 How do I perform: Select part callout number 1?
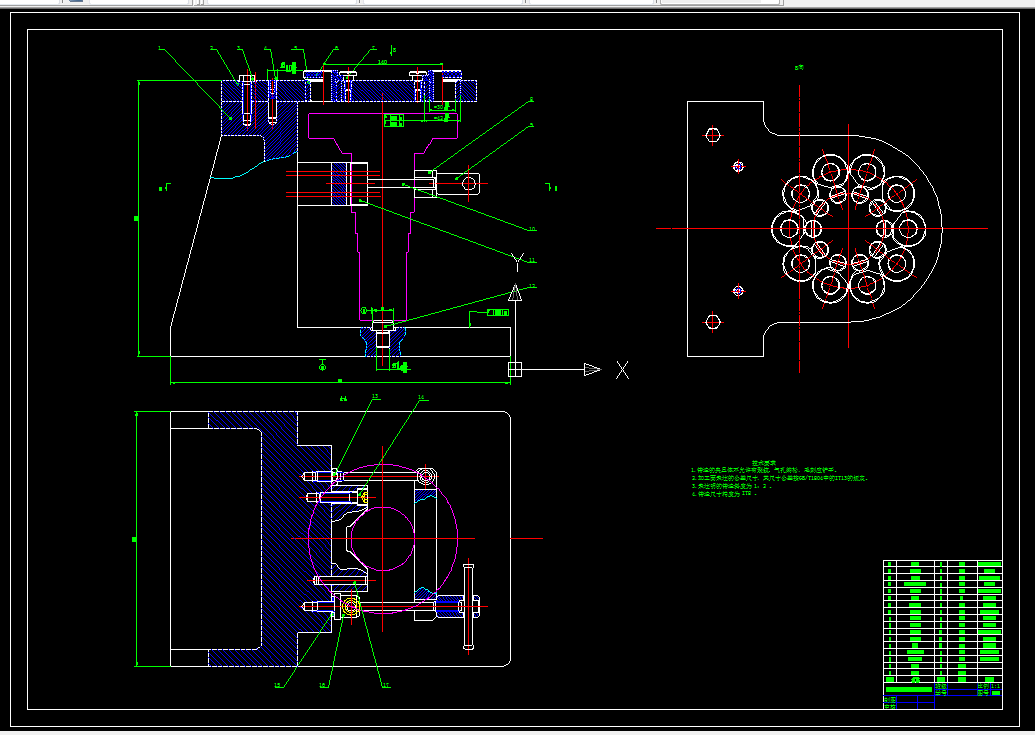[x=160, y=48]
